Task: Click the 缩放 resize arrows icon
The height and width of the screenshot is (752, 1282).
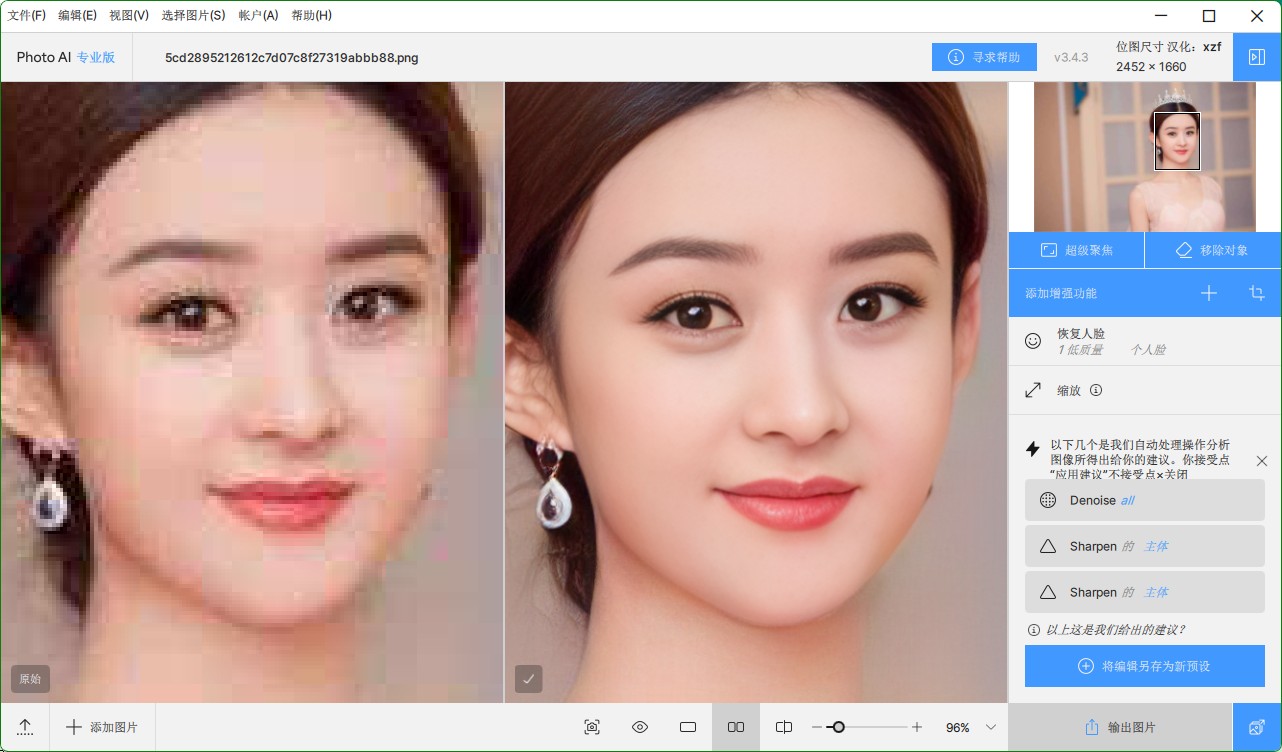Action: 1033,390
